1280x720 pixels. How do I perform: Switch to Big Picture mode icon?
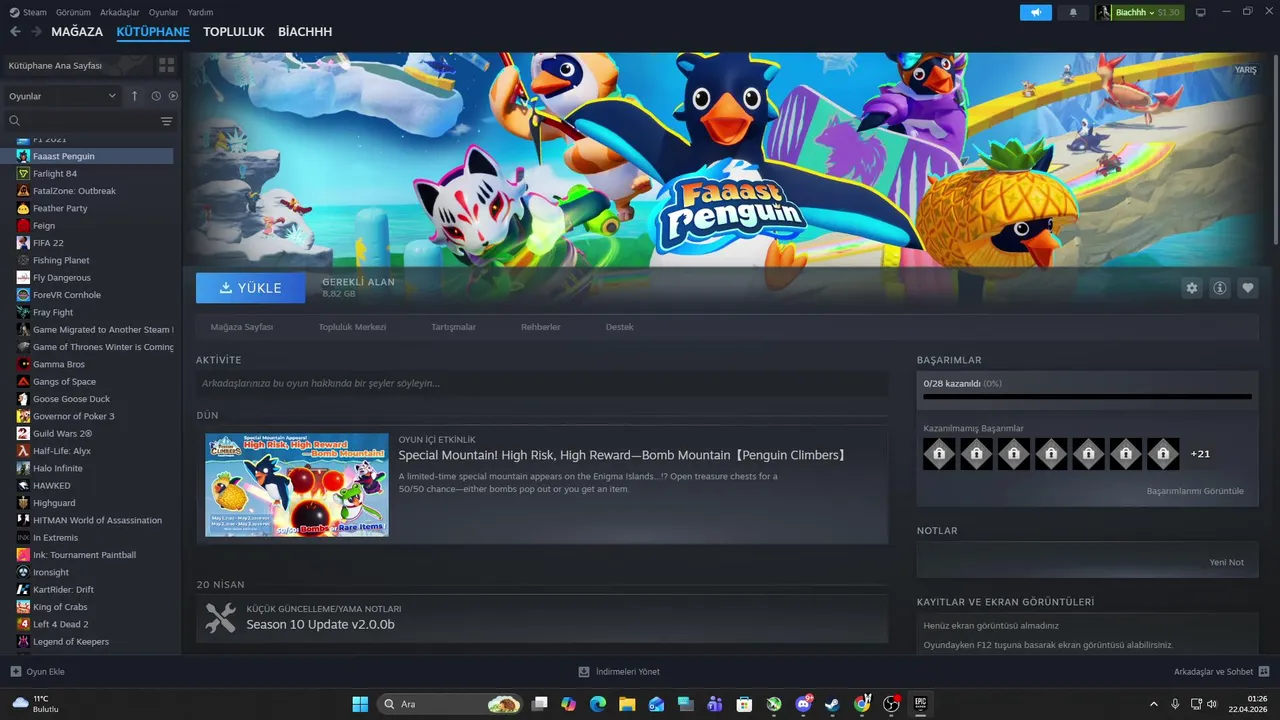tap(1201, 12)
